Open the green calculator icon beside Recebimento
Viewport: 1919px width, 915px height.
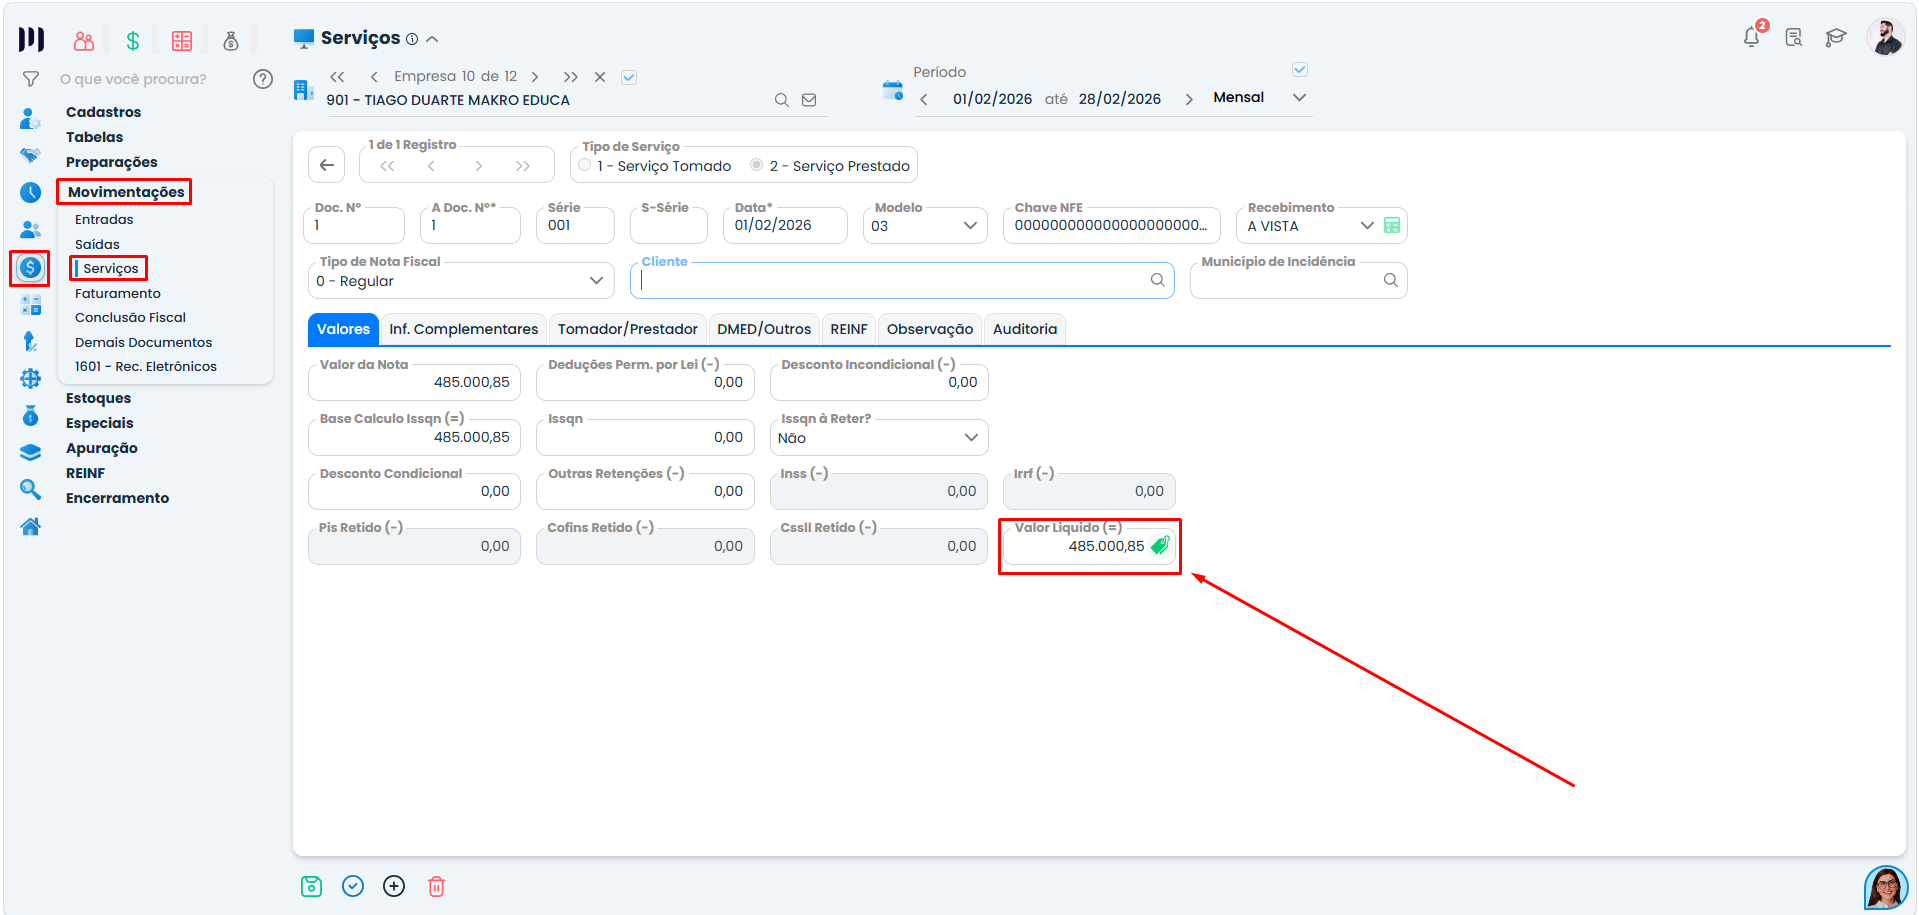pyautogui.click(x=1392, y=226)
